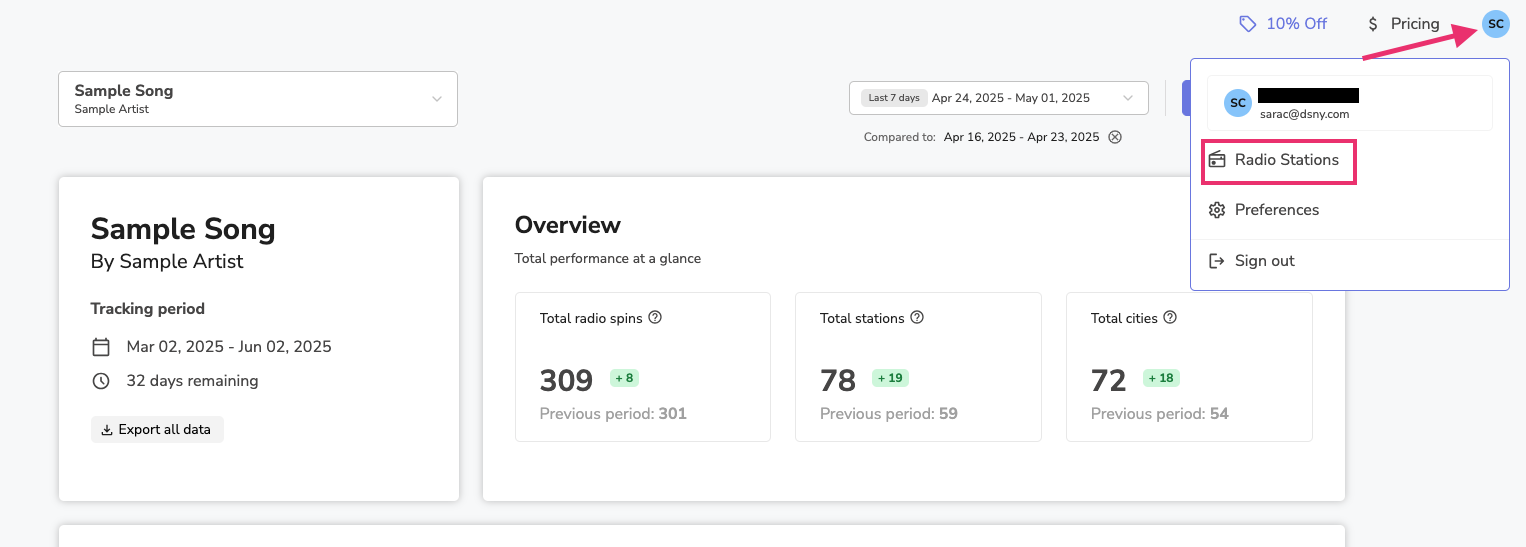Click the Sign out arrow icon
This screenshot has width=1526, height=547.
1217,261
